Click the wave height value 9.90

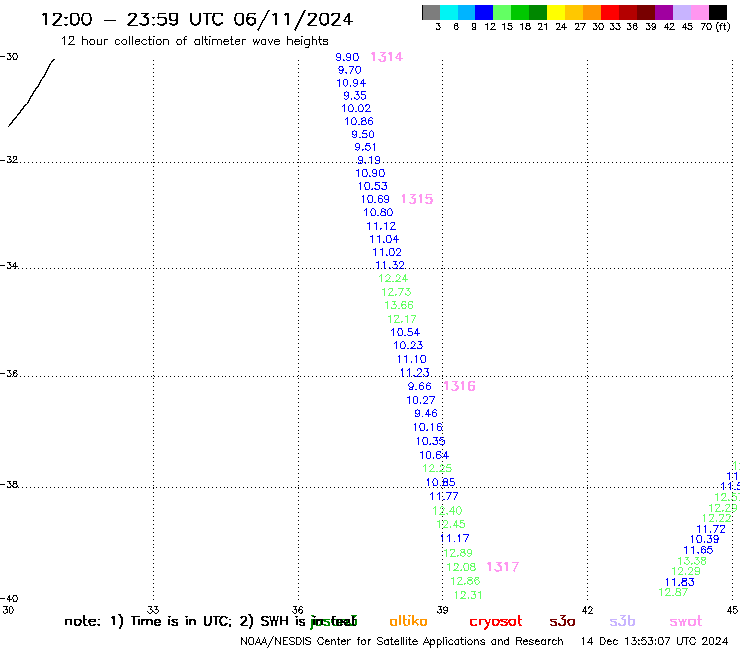click(347, 57)
